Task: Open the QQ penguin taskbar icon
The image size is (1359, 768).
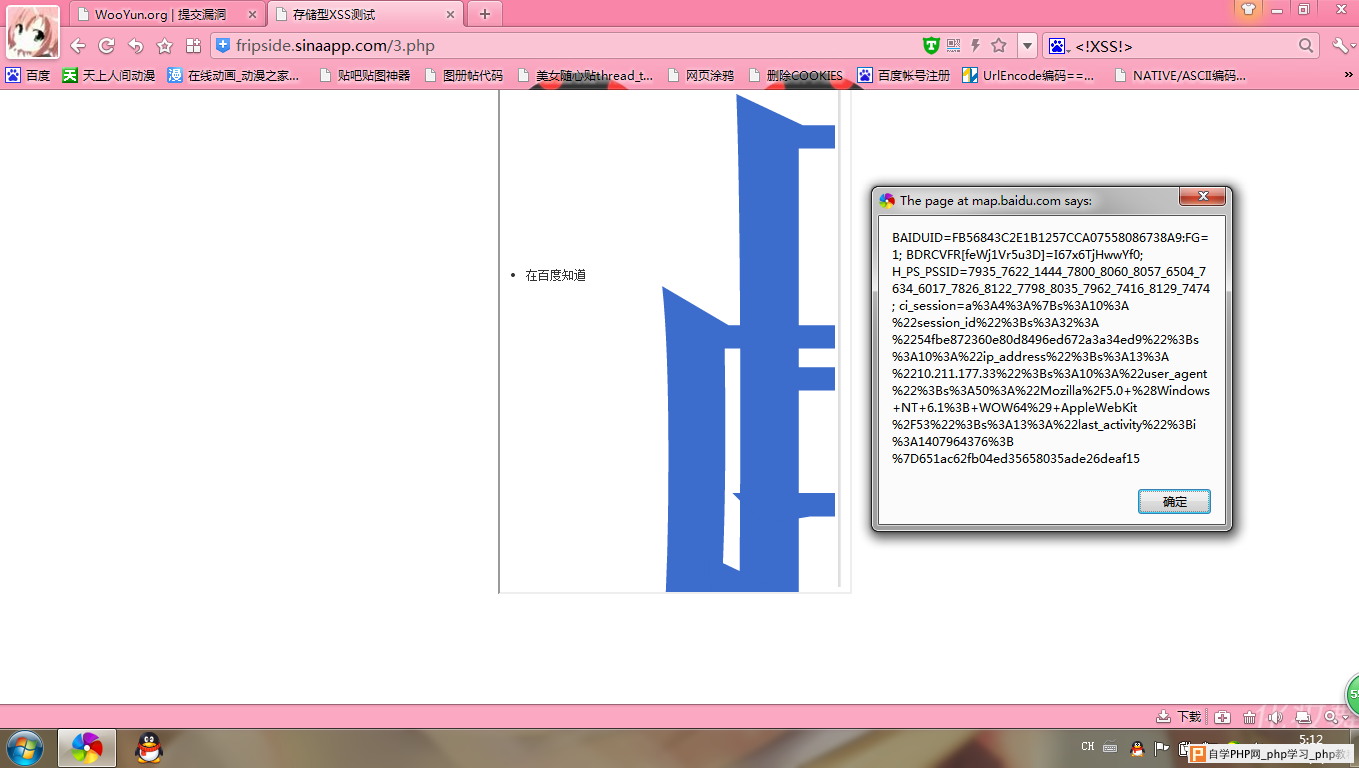Action: coord(148,748)
